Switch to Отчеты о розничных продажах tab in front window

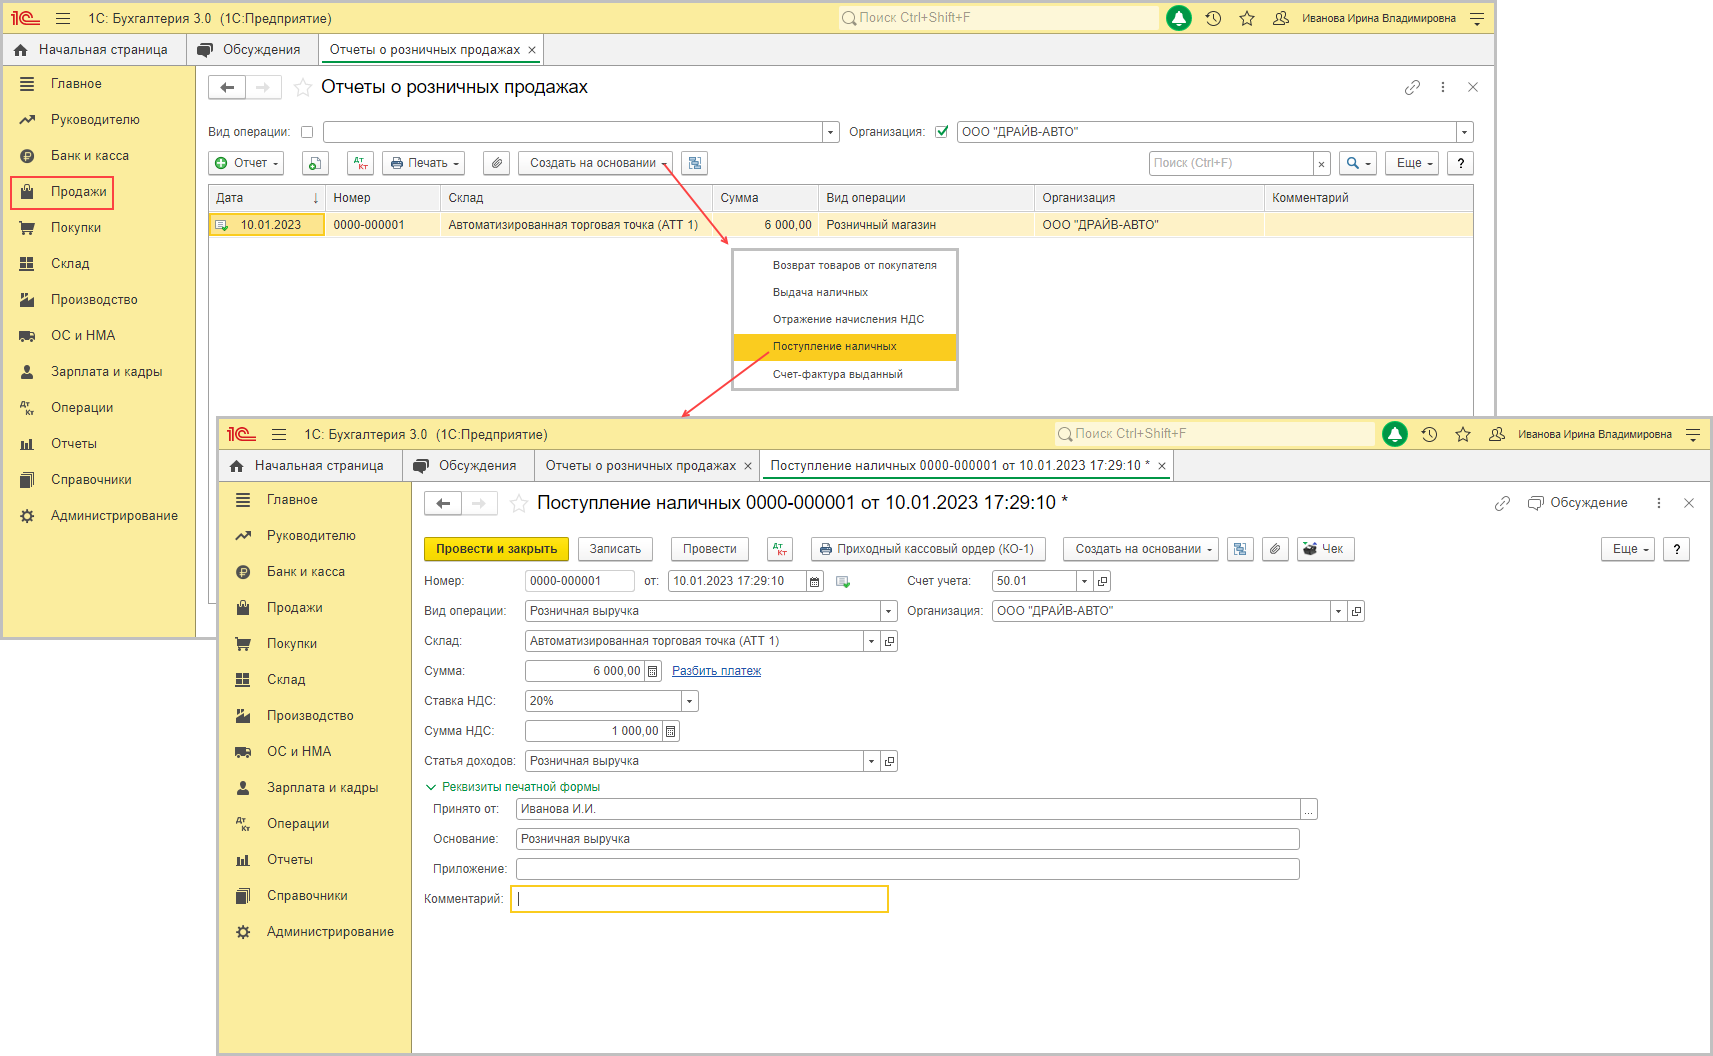coord(647,466)
